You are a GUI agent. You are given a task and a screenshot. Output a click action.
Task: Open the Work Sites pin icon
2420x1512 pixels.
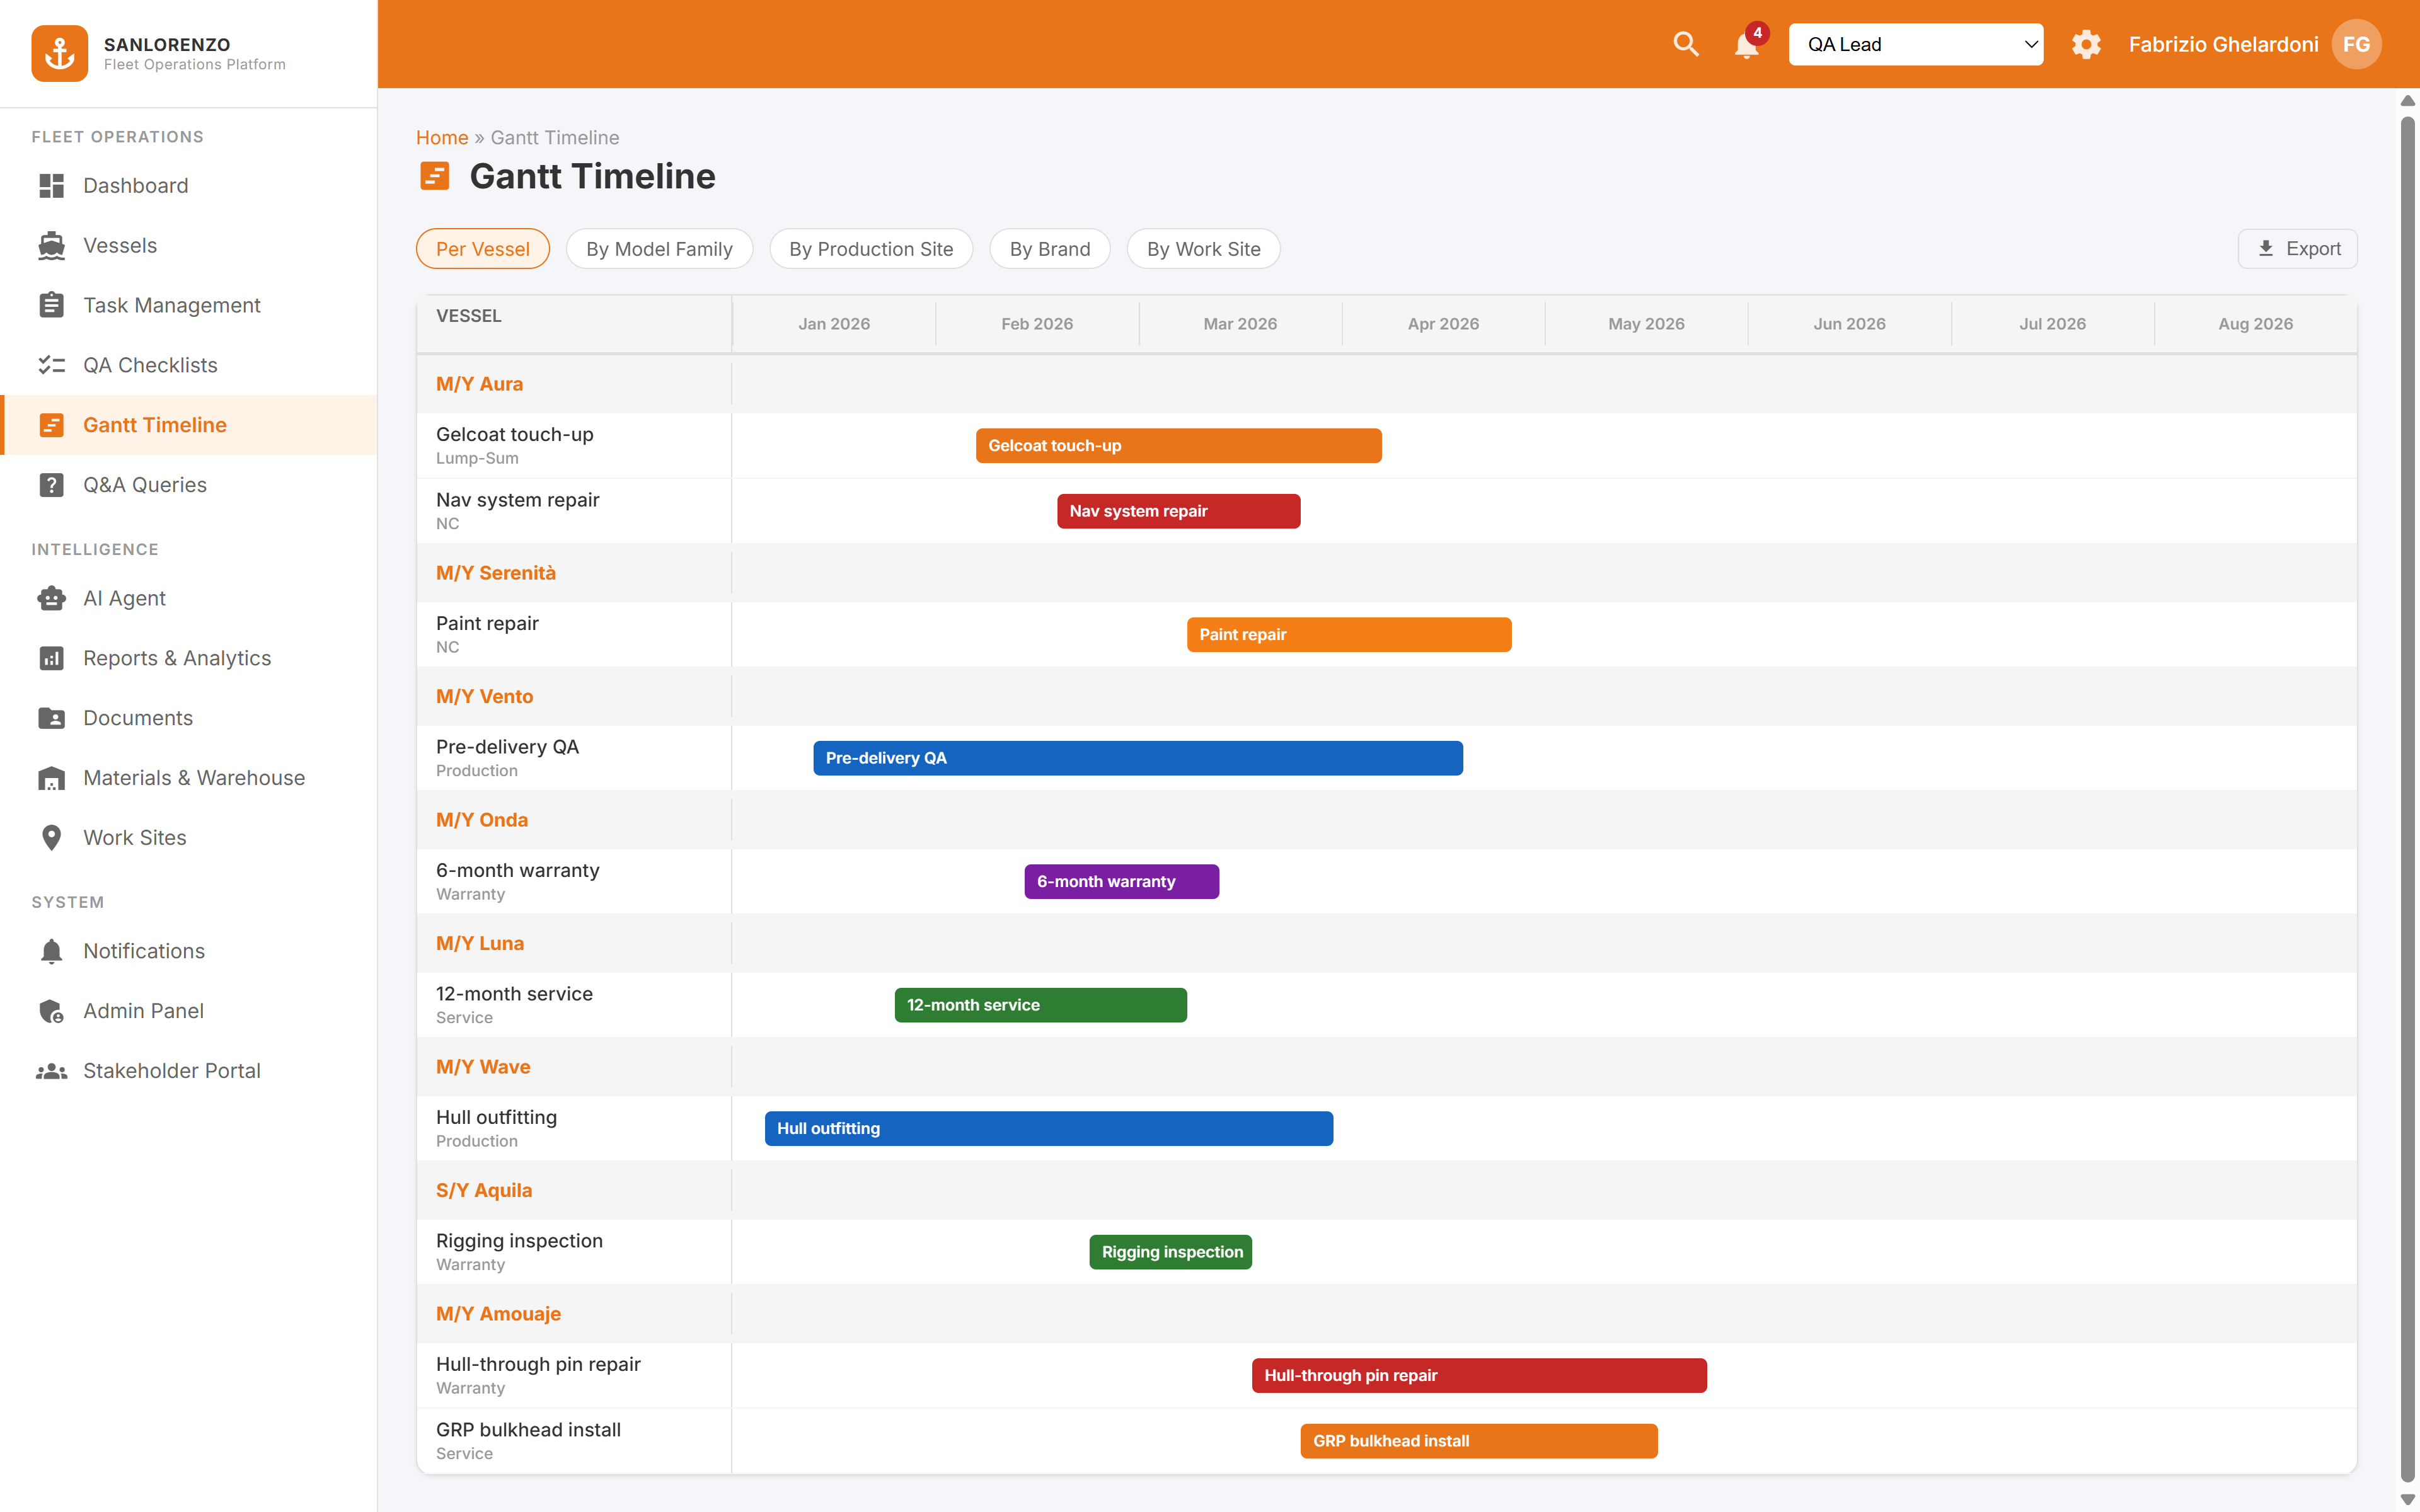(x=52, y=838)
